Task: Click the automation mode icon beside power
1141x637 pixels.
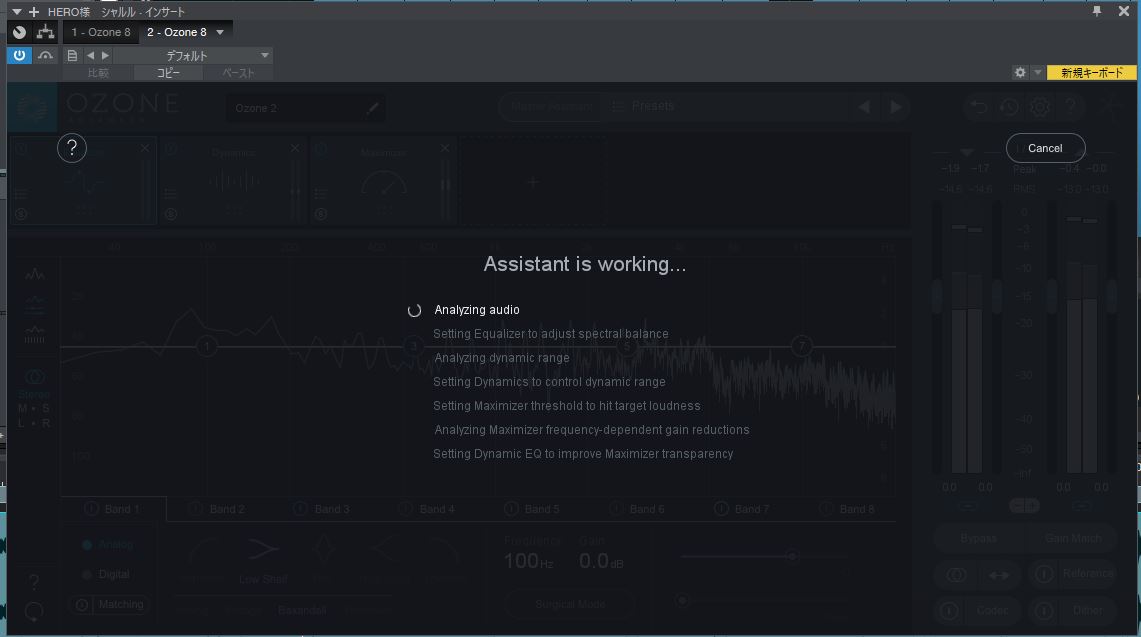Action: (45, 55)
